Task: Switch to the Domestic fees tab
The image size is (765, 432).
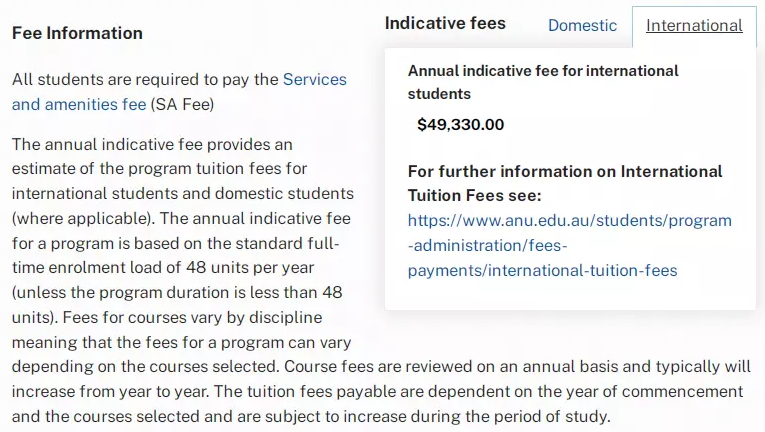Action: [x=582, y=26]
